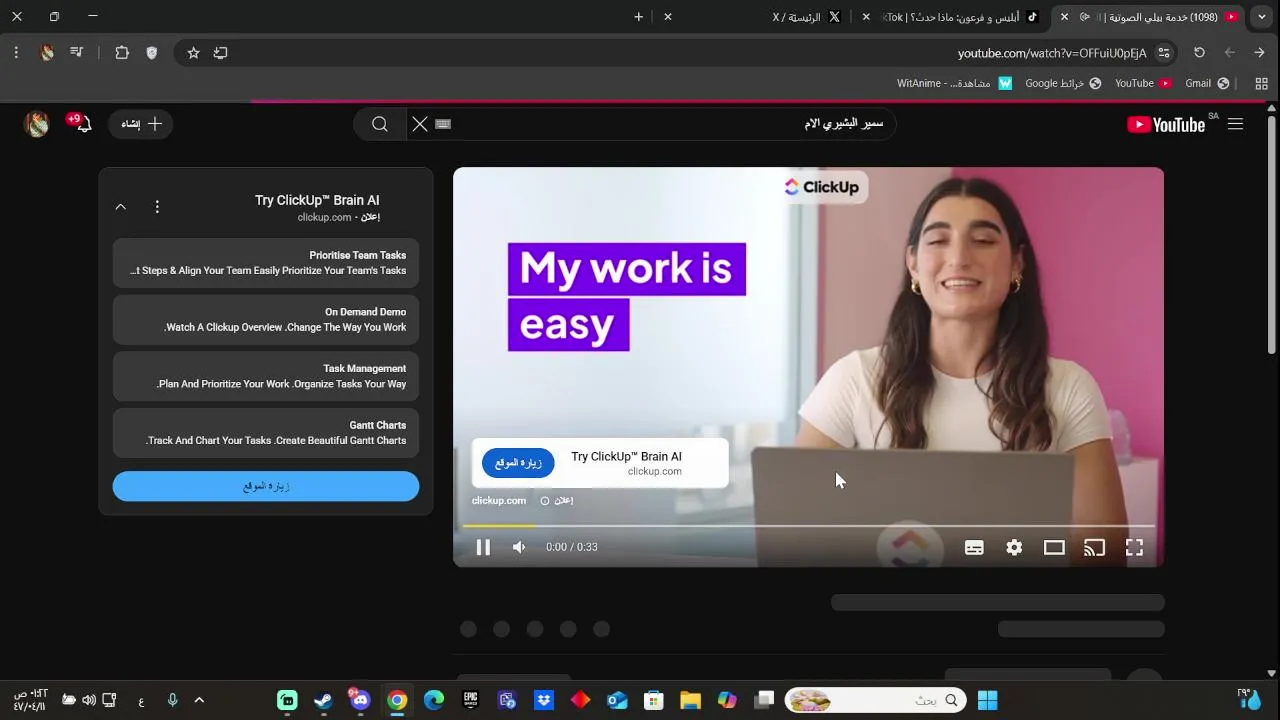The height and width of the screenshot is (720, 1280).
Task: Pause the ad video
Action: (x=483, y=547)
